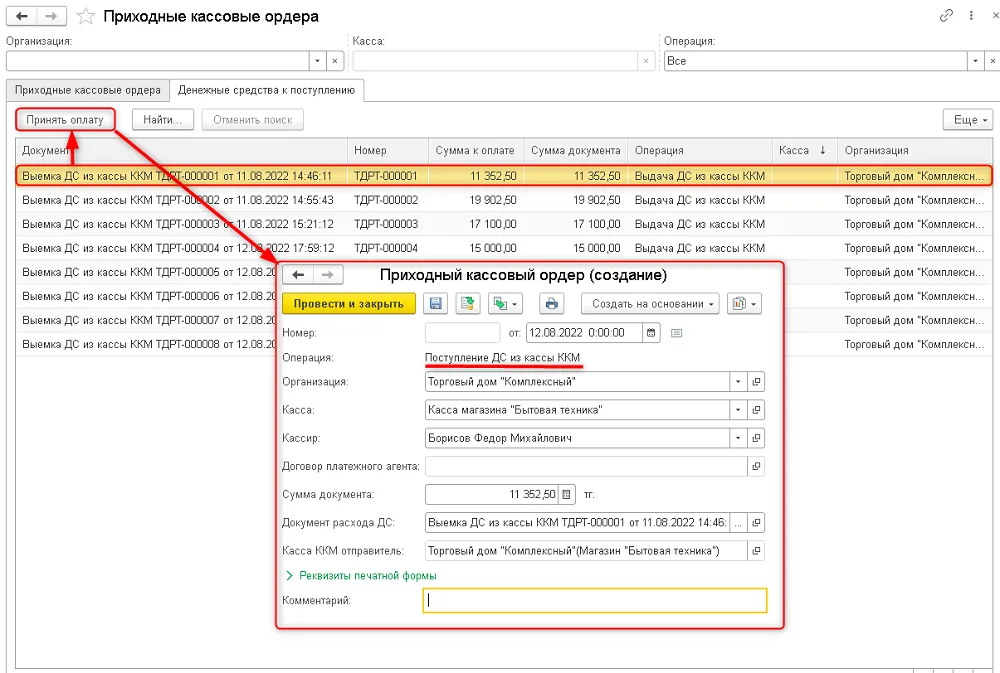Click the Принять оплату button

point(65,120)
